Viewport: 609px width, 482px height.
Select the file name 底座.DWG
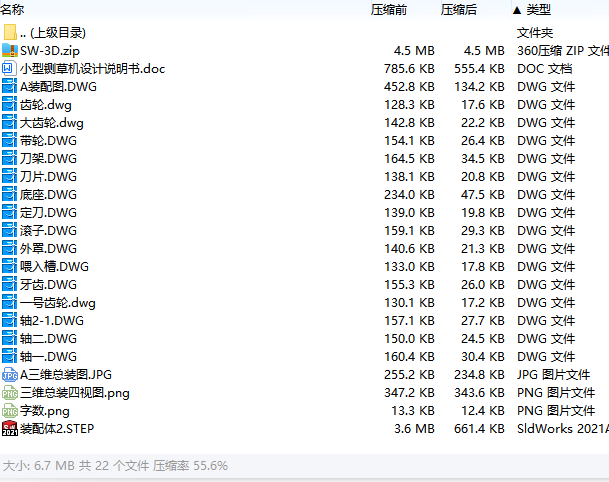point(49,195)
